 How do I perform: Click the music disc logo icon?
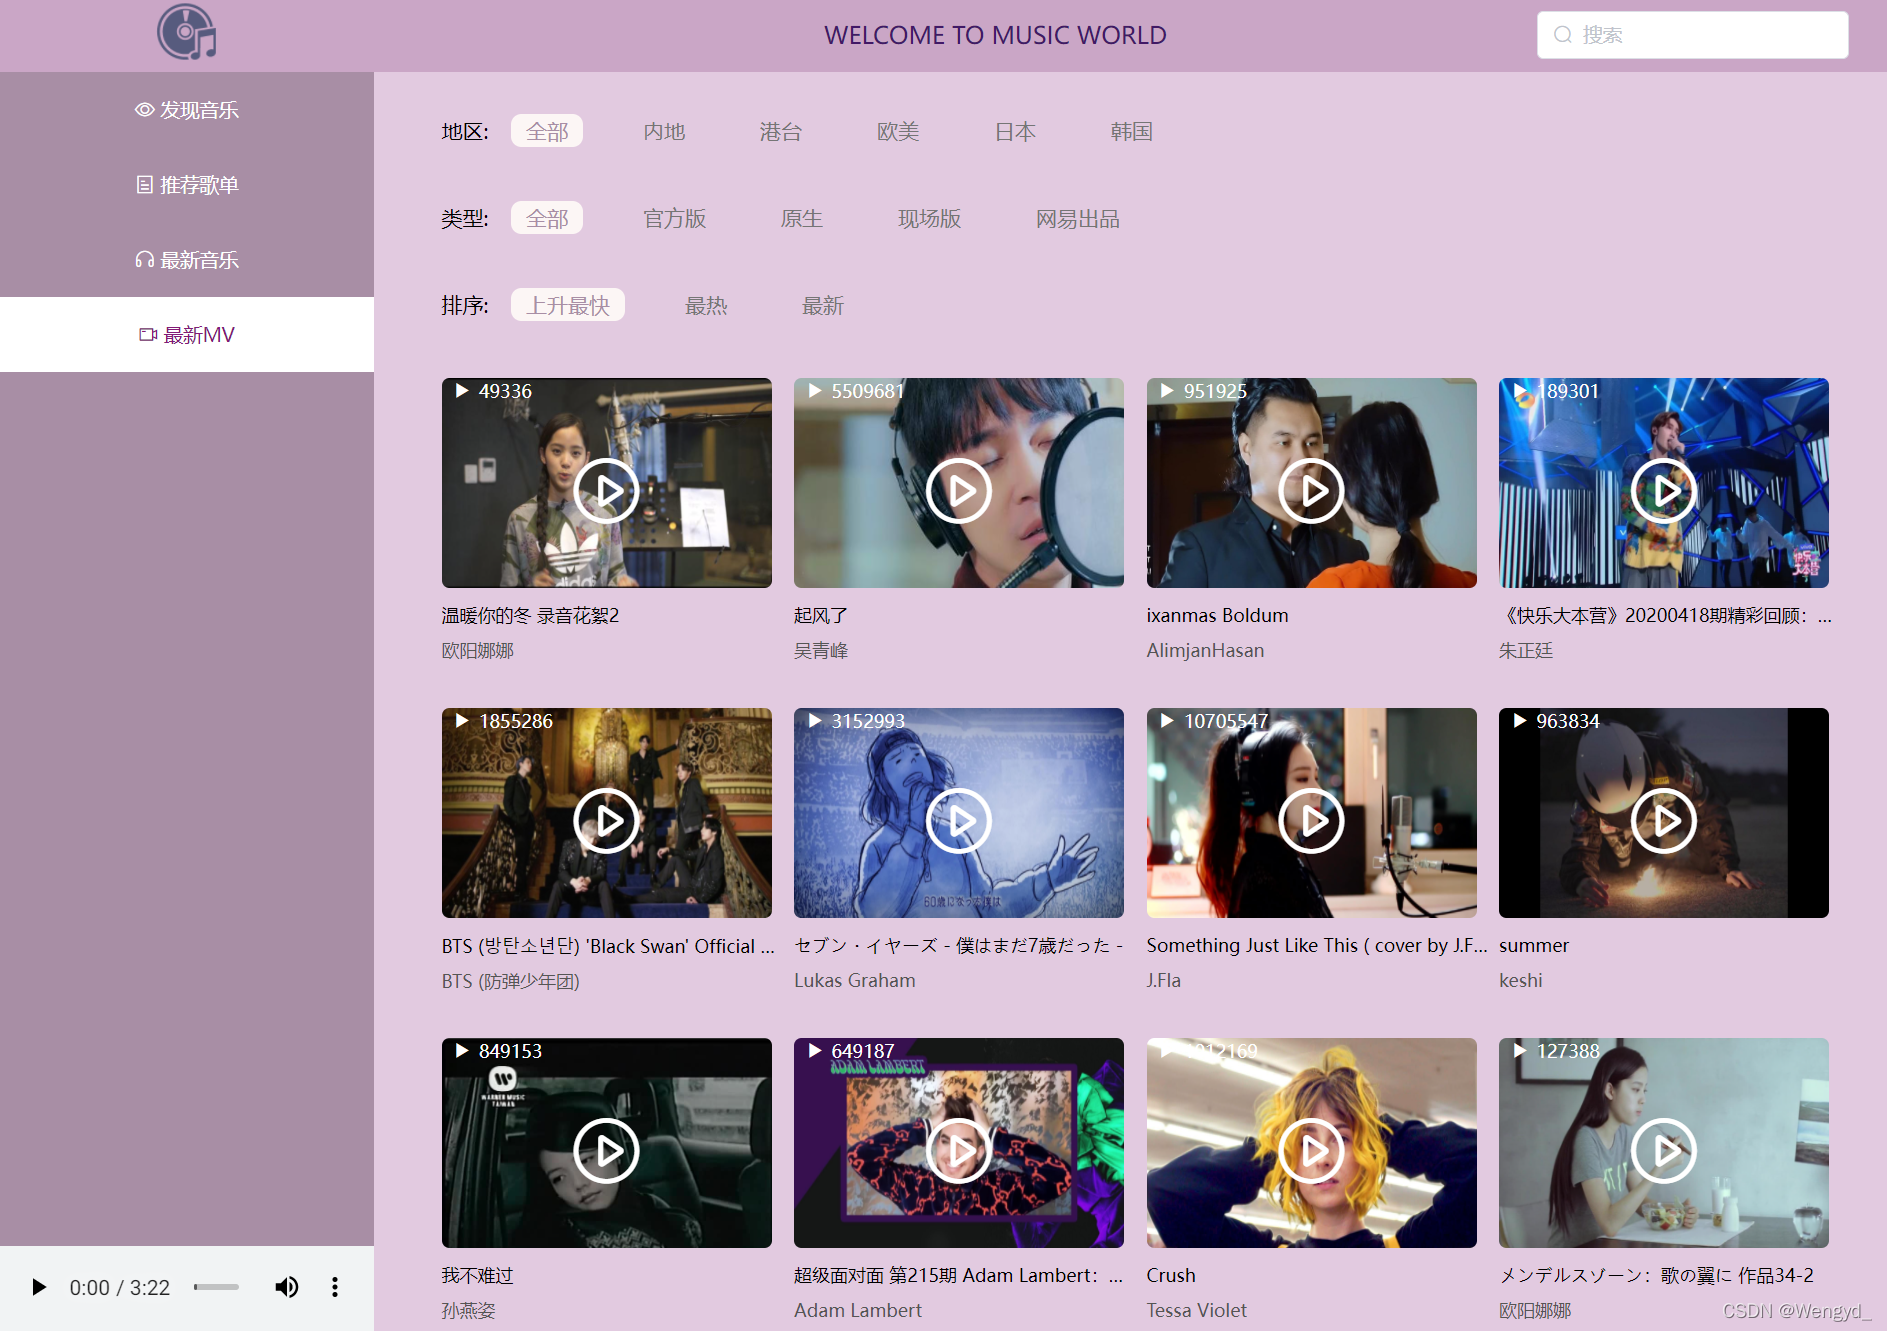tap(187, 33)
